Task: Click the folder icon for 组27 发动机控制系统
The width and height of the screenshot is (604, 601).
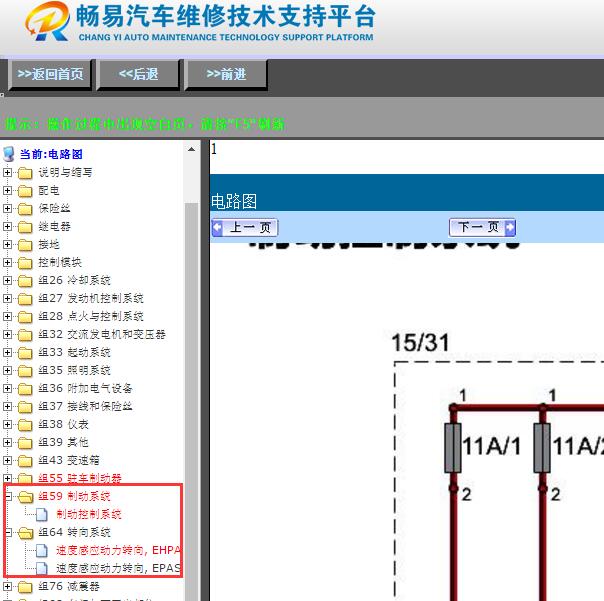Action: point(25,299)
